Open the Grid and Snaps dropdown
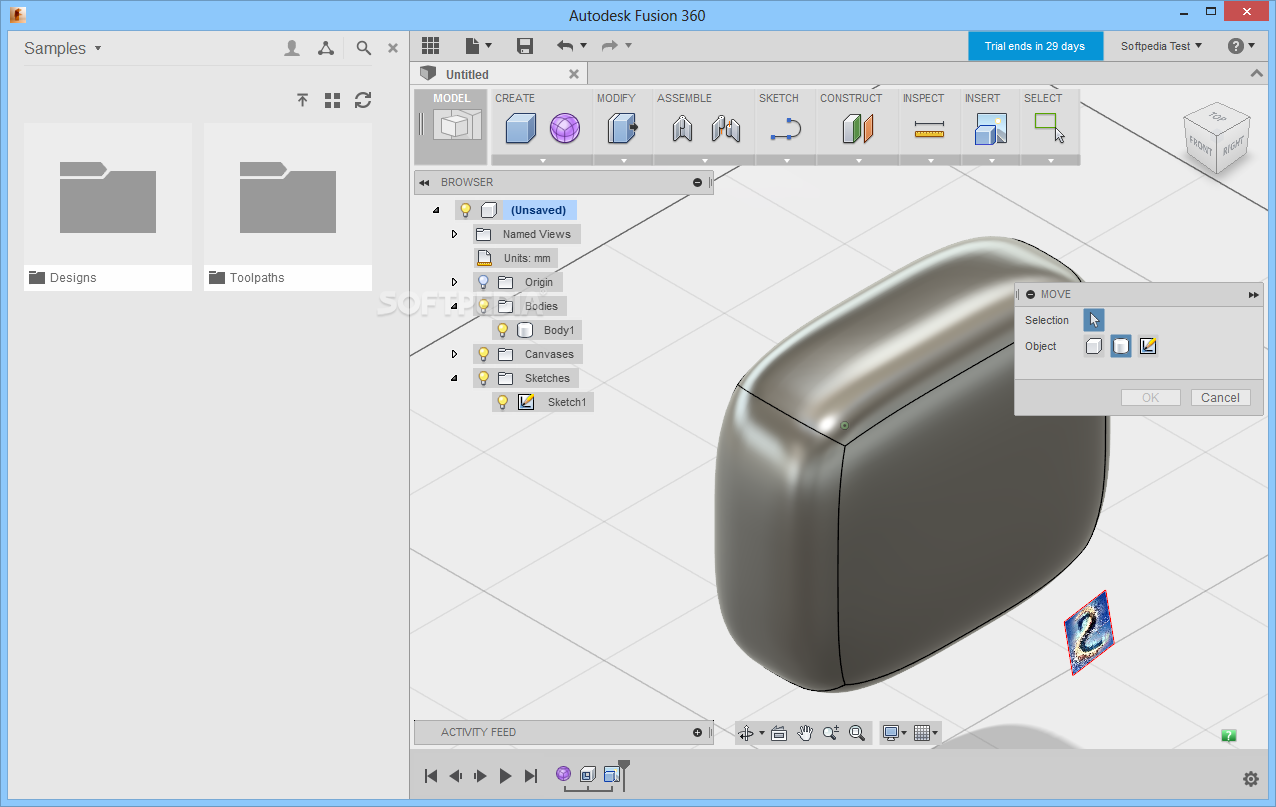The width and height of the screenshot is (1276, 807). [926, 733]
